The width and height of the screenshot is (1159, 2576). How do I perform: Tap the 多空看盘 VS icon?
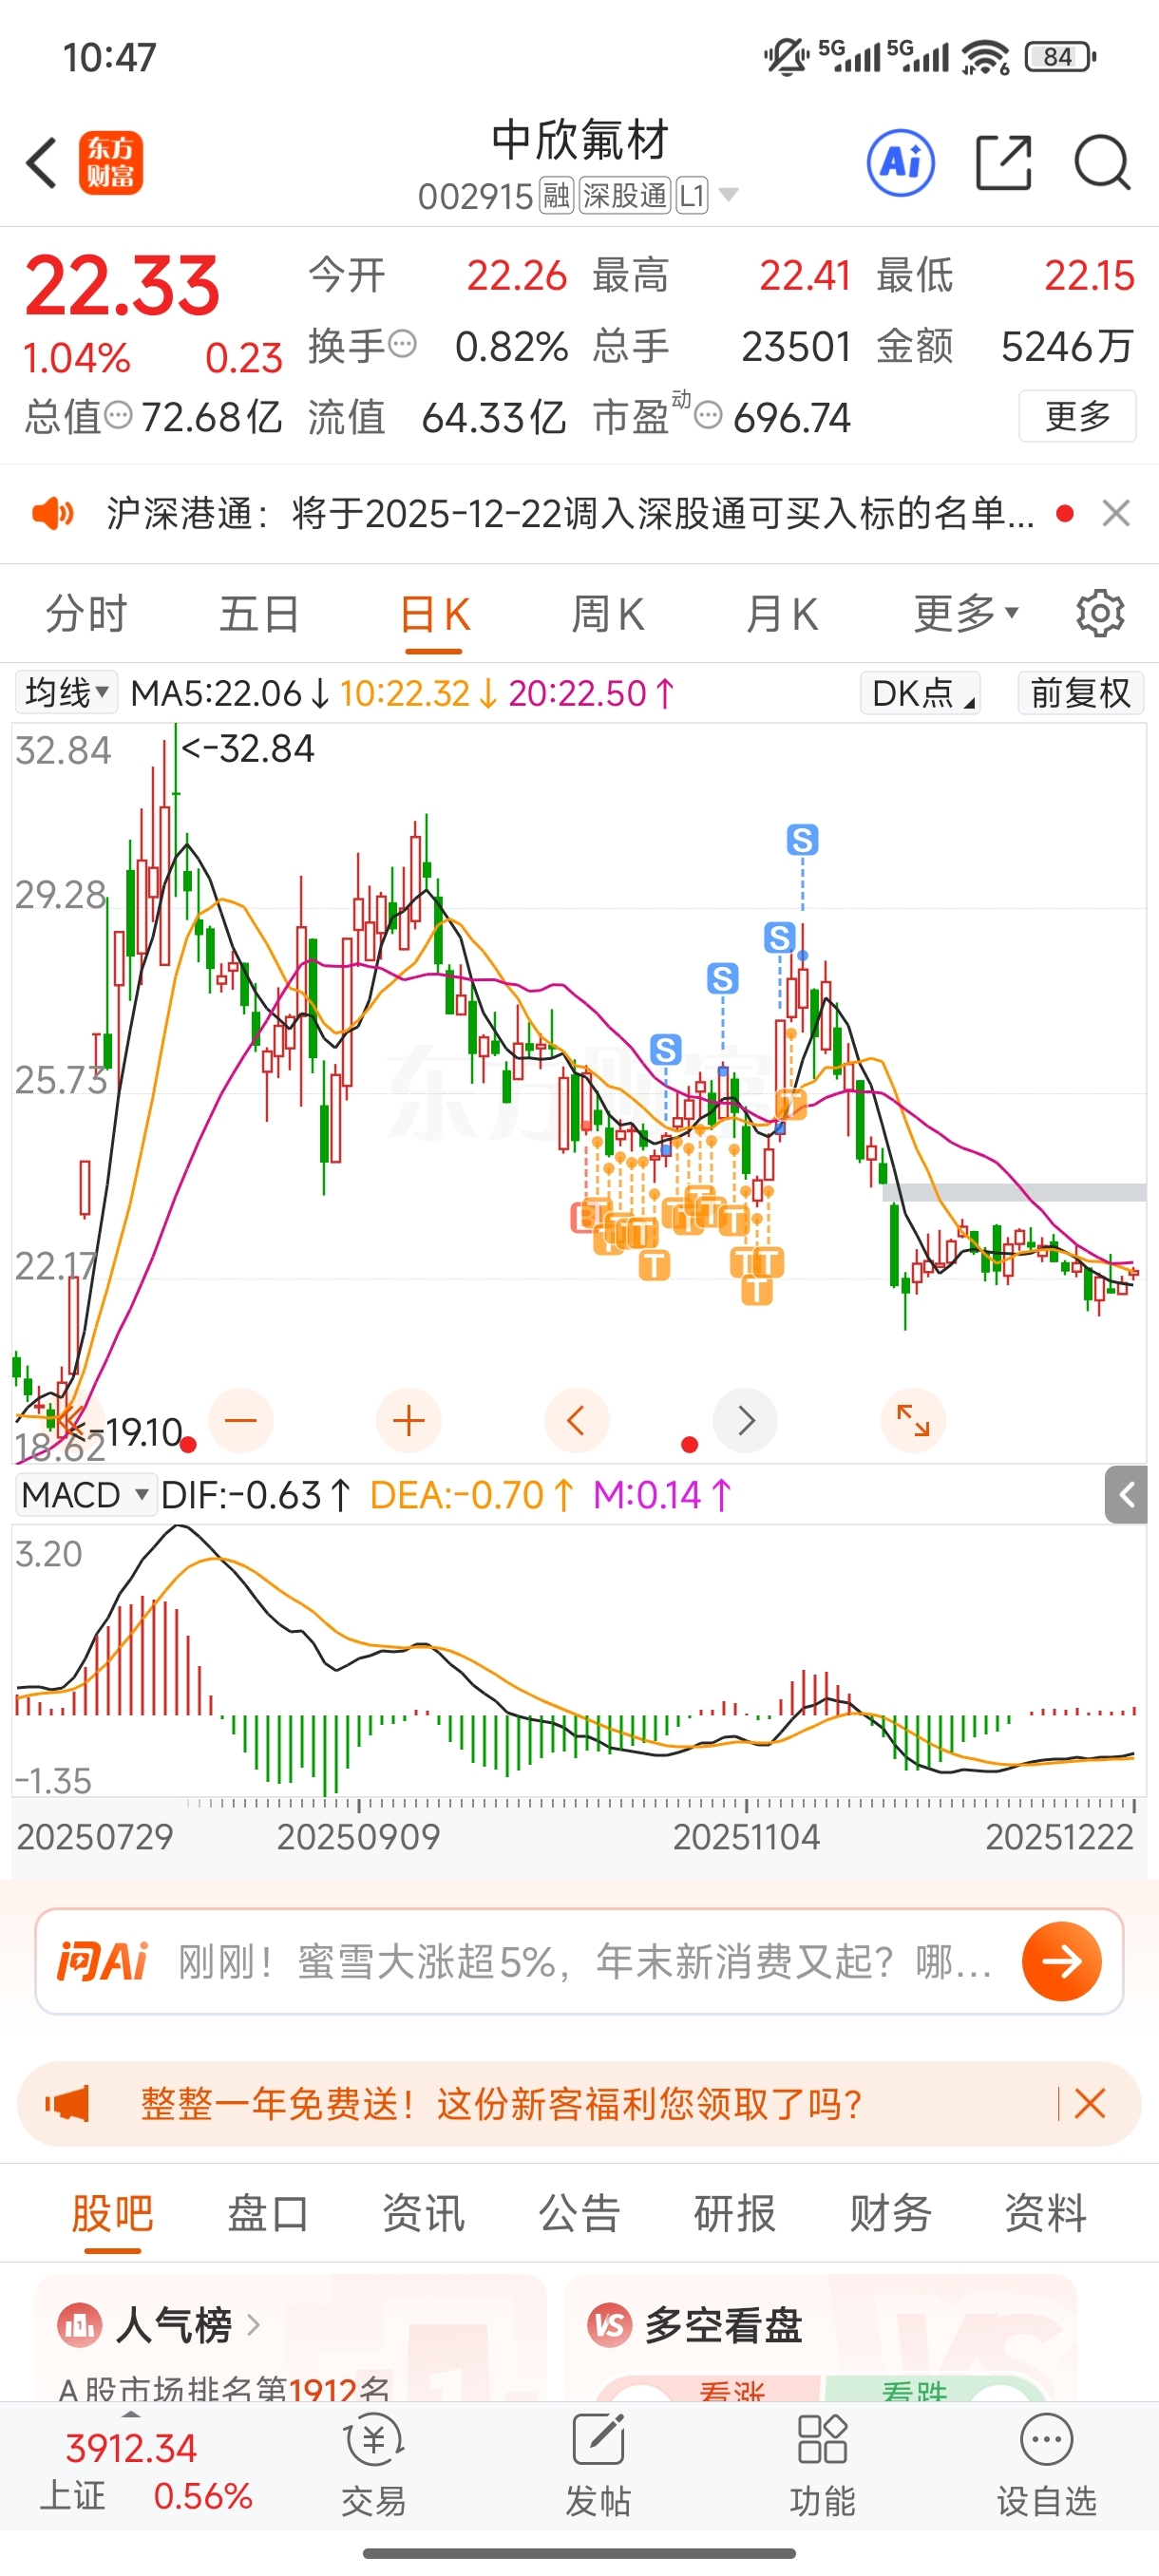(610, 2326)
